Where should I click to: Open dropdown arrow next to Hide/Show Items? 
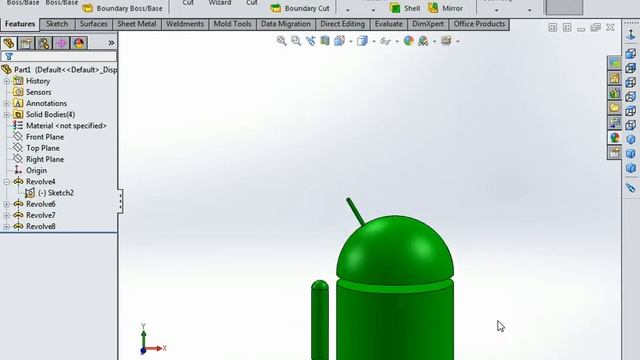click(397, 42)
